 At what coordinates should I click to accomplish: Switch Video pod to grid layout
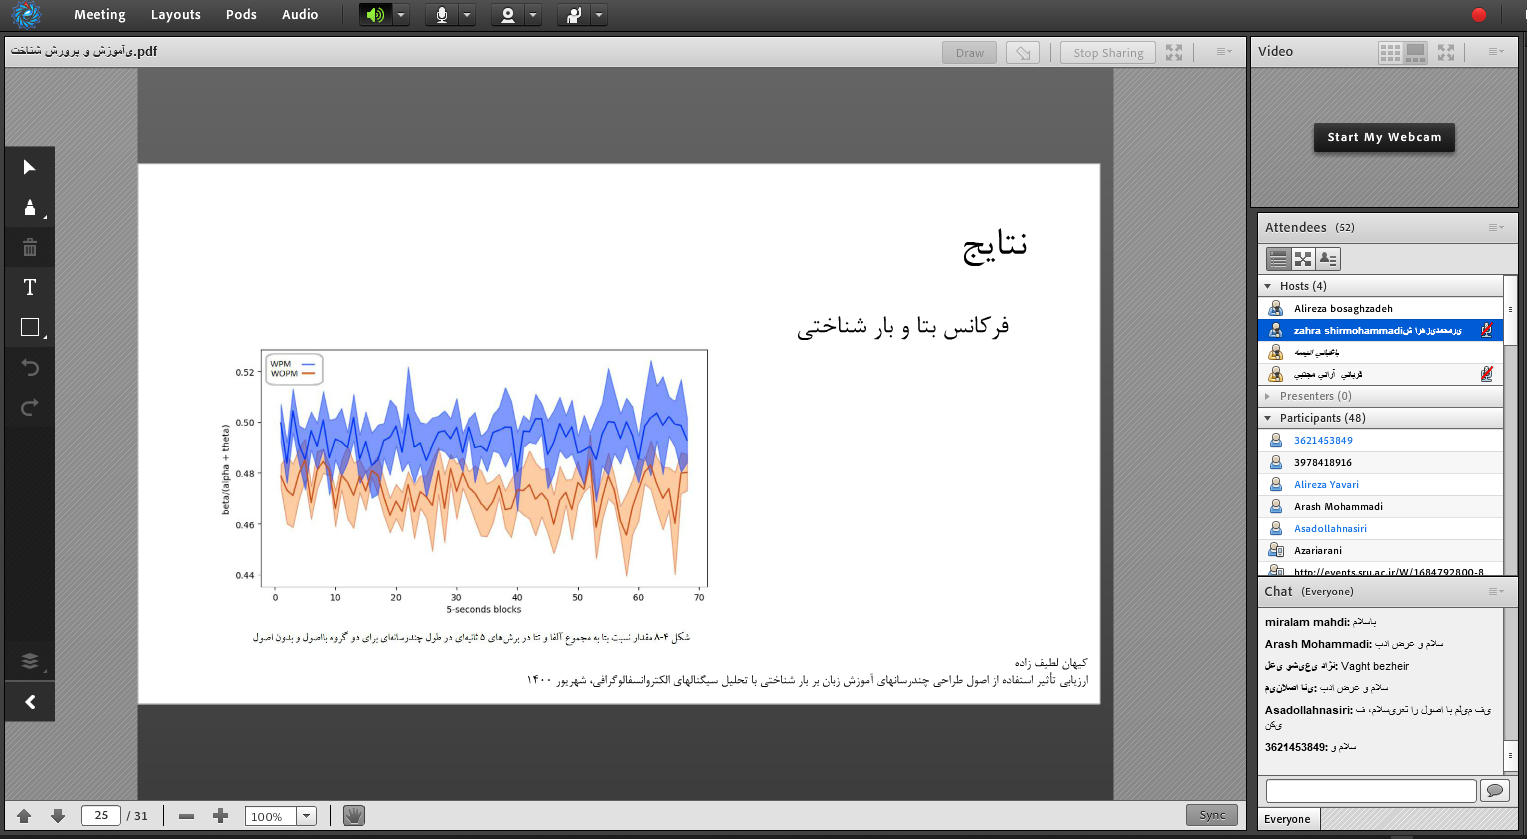point(1390,53)
